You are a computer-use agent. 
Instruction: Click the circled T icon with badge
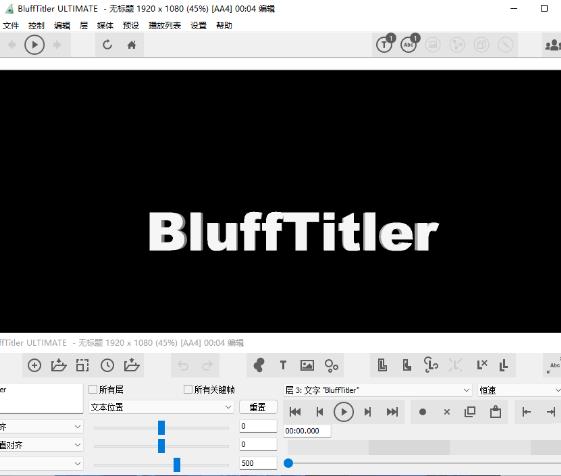point(385,44)
